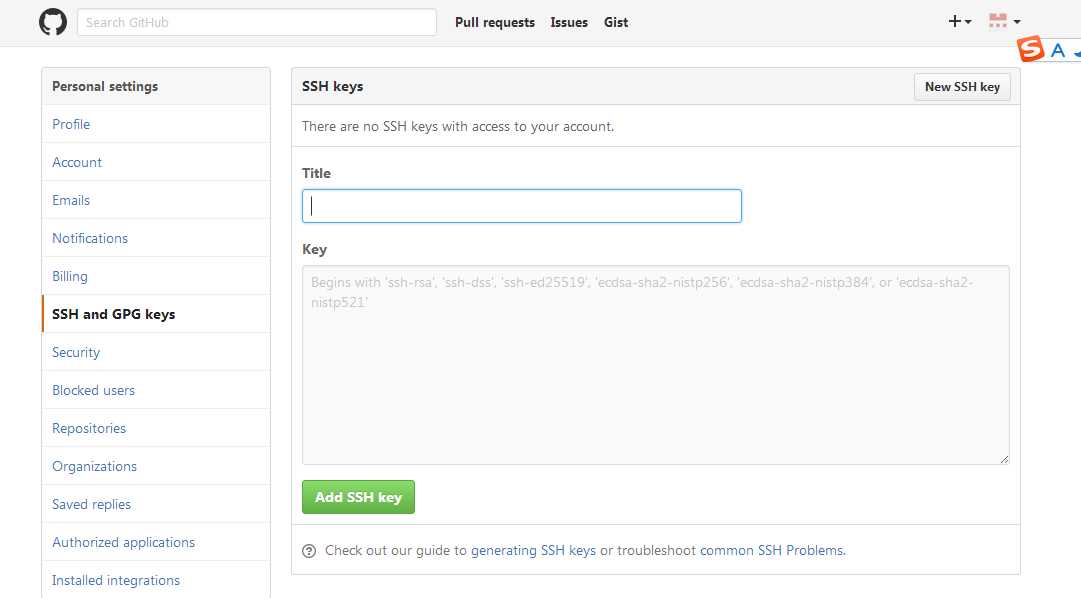Open the generating SSH keys guide link
The image size is (1081, 598).
(x=533, y=550)
